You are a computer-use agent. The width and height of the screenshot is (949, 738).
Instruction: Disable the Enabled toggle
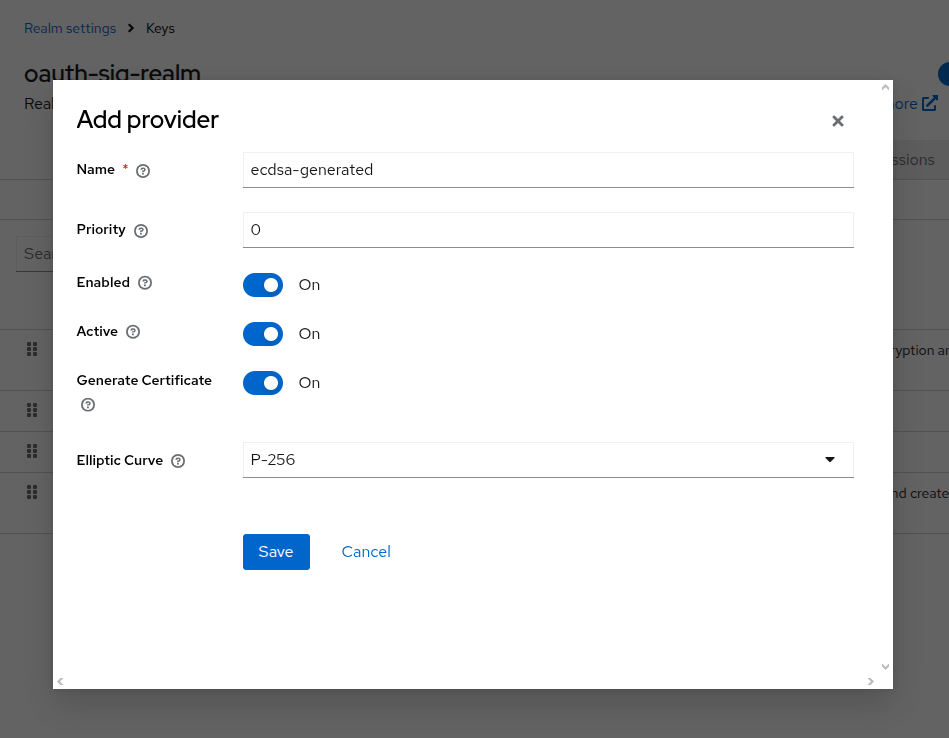pyautogui.click(x=262, y=285)
